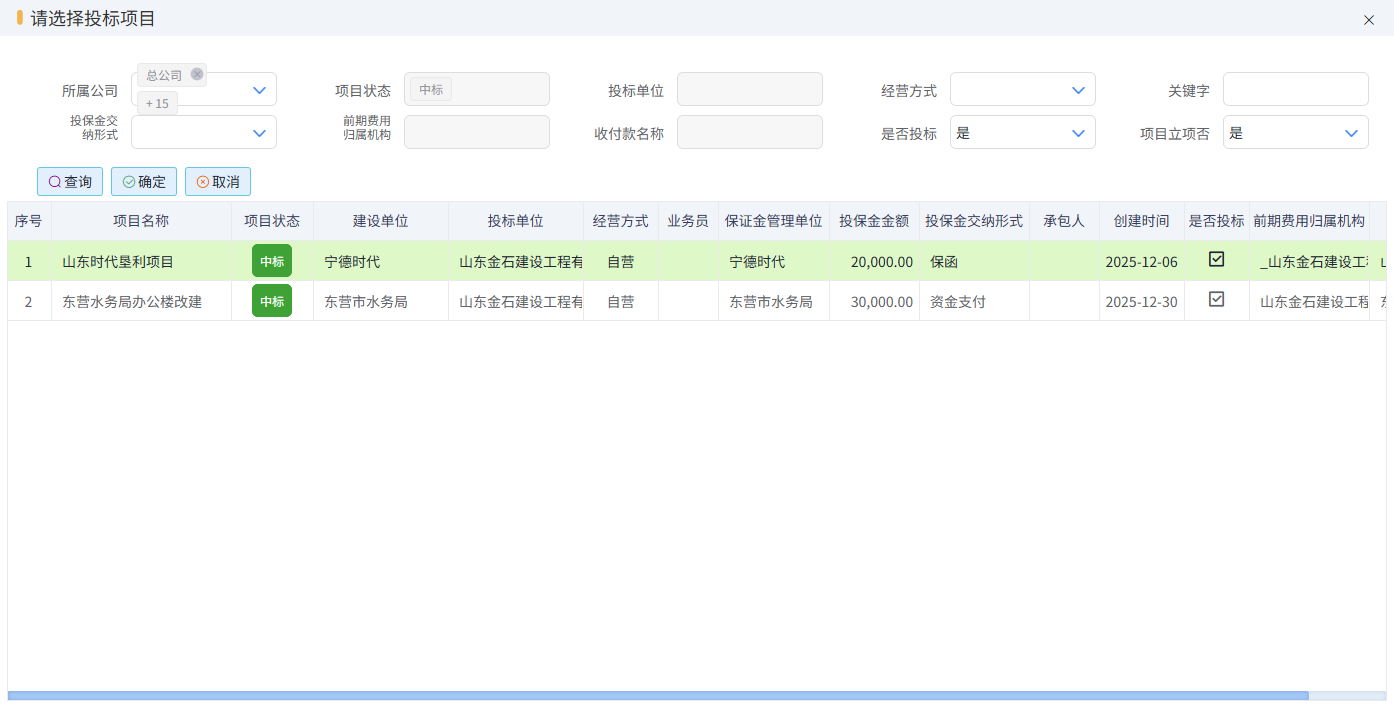Click the 项目名称 column header
Image resolution: width=1394 pixels, height=708 pixels.
click(141, 221)
